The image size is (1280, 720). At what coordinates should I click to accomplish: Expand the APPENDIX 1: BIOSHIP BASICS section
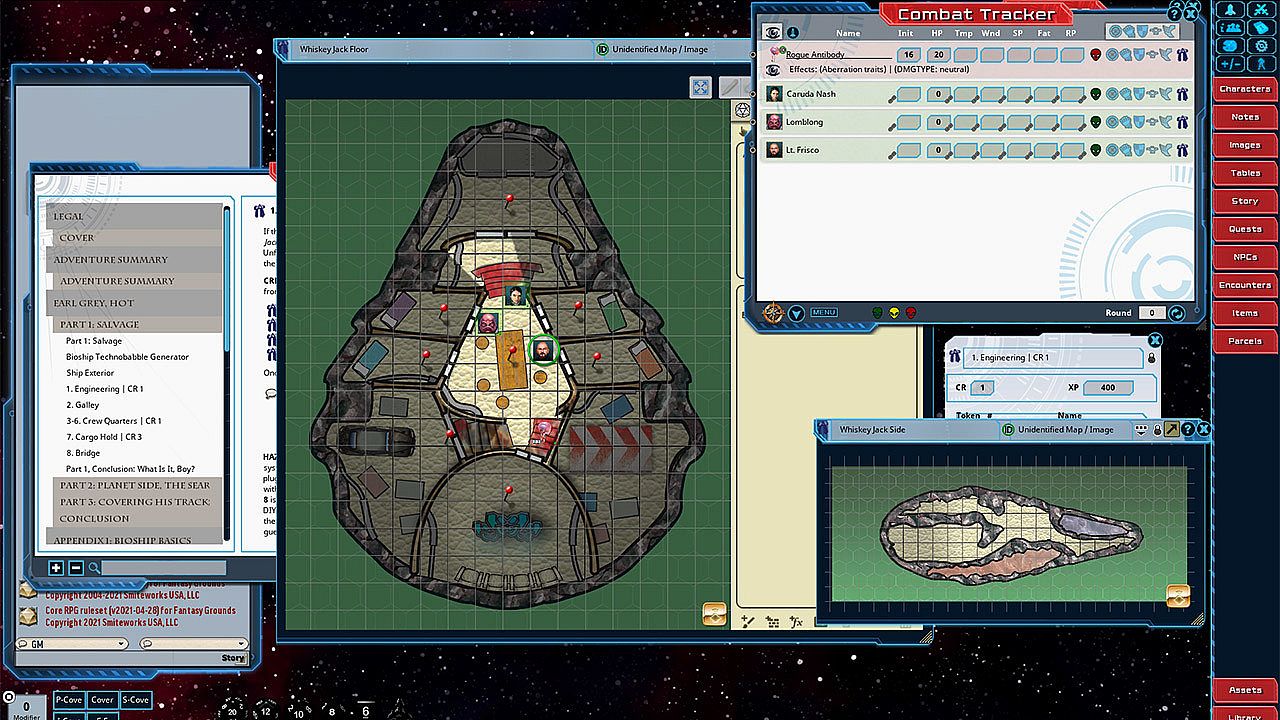point(134,541)
